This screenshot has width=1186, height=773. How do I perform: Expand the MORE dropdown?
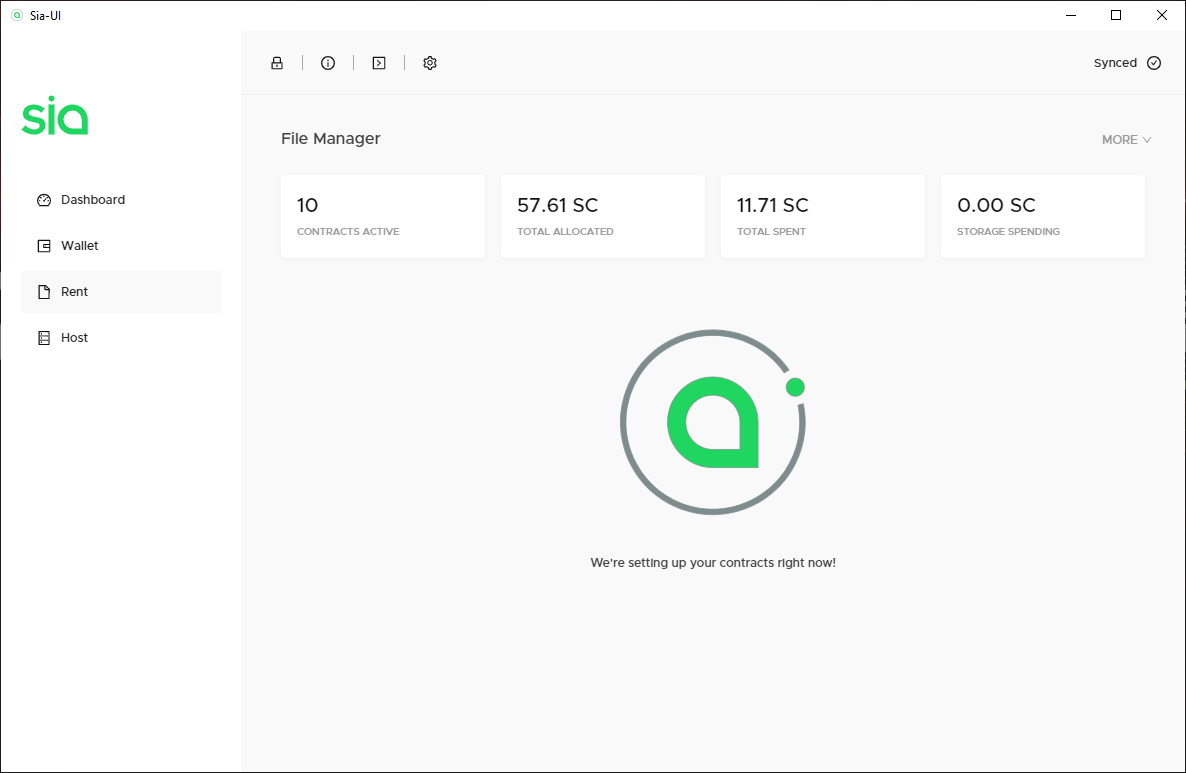pos(1126,139)
